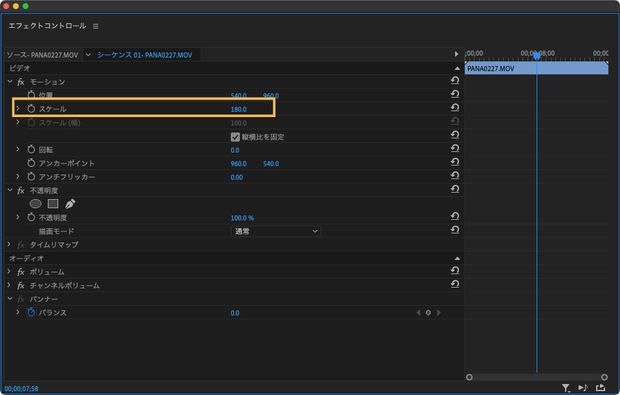Viewport: 620px width, 395px height.
Task: Toggle animation stopwatch for バランス
Action: tap(31, 312)
